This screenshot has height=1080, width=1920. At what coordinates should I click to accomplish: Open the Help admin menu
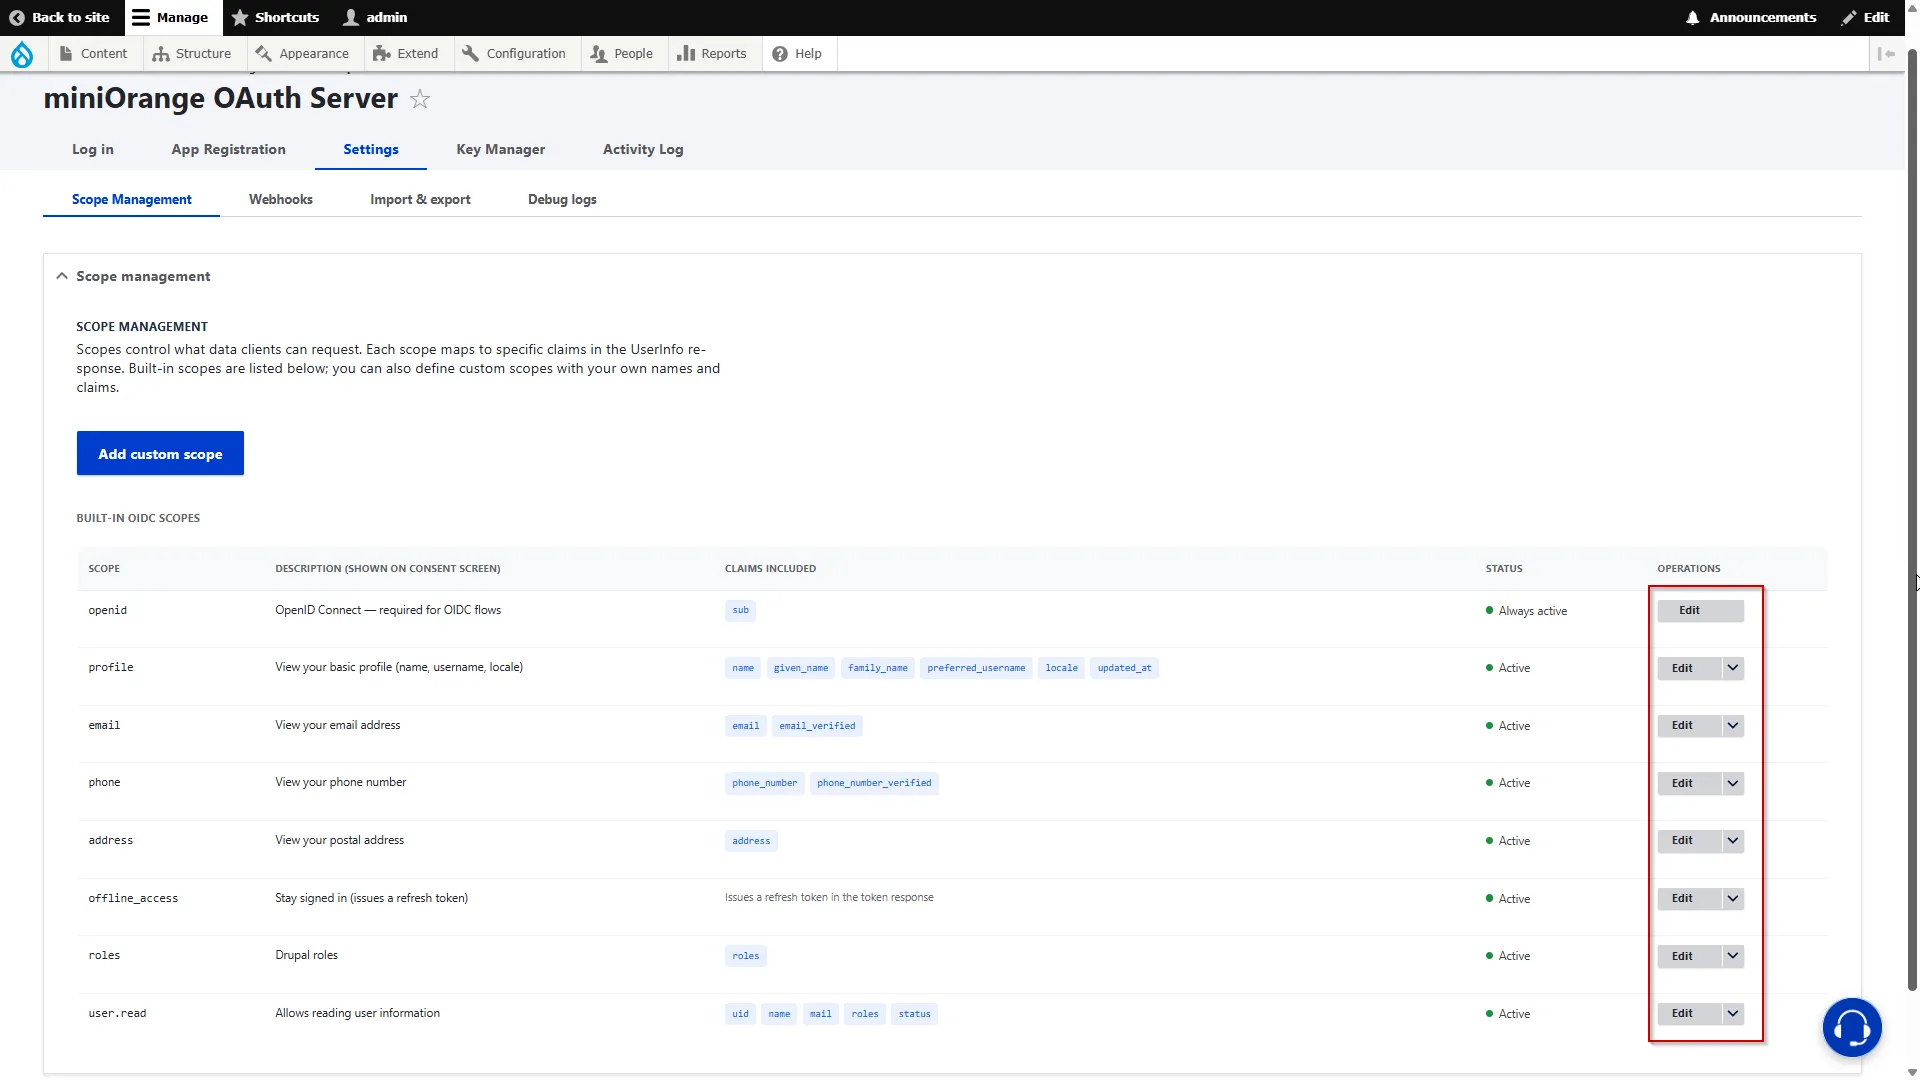coord(797,54)
